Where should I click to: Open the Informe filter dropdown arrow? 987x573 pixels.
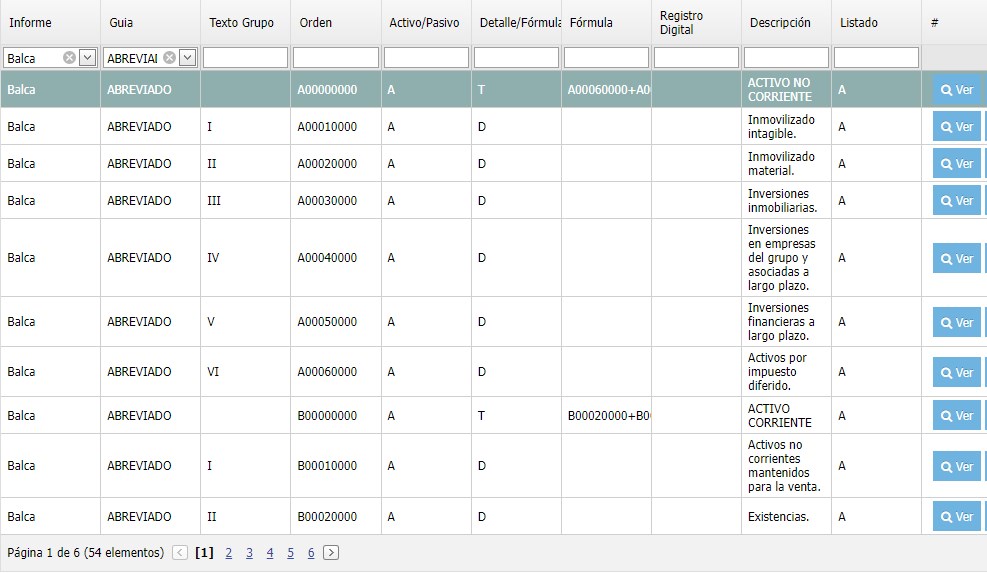(87, 58)
